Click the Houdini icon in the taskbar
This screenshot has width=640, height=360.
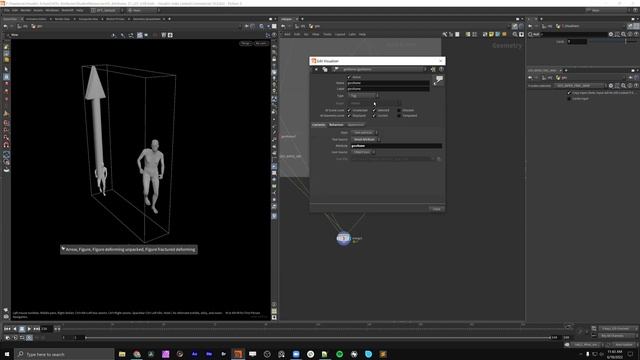coord(238,354)
